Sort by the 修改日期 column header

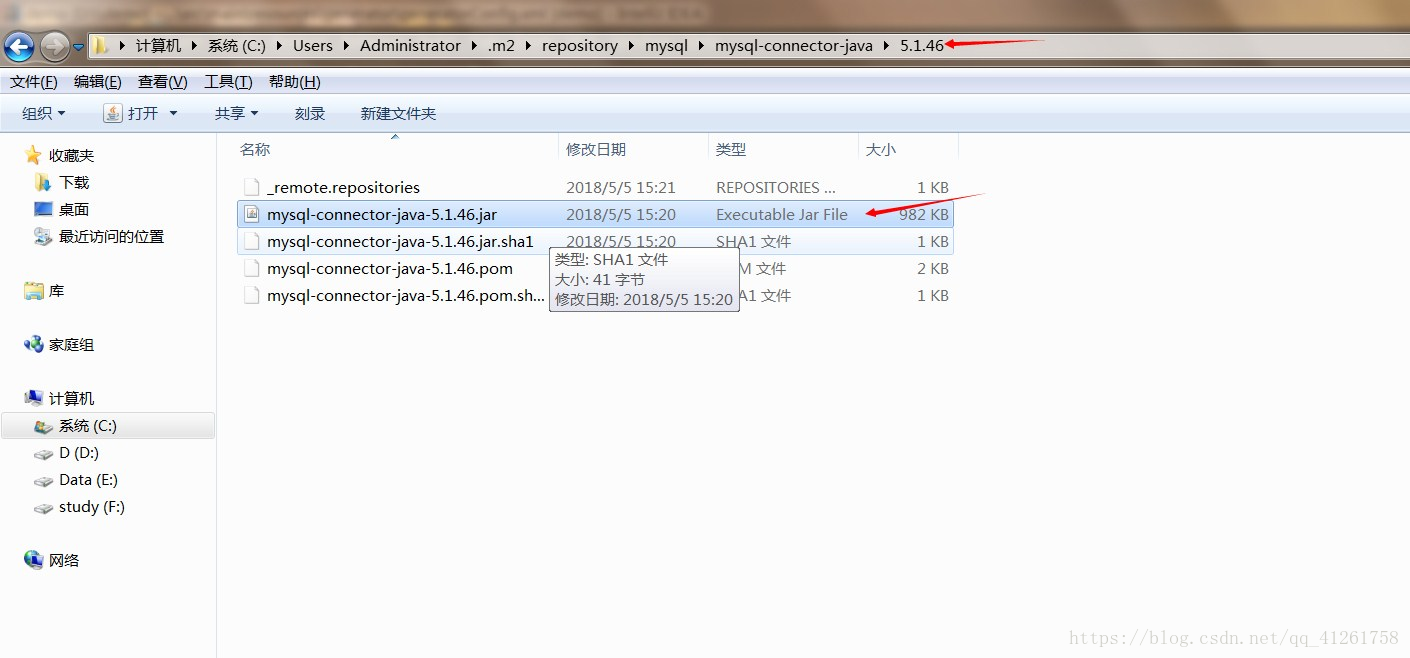coord(596,149)
